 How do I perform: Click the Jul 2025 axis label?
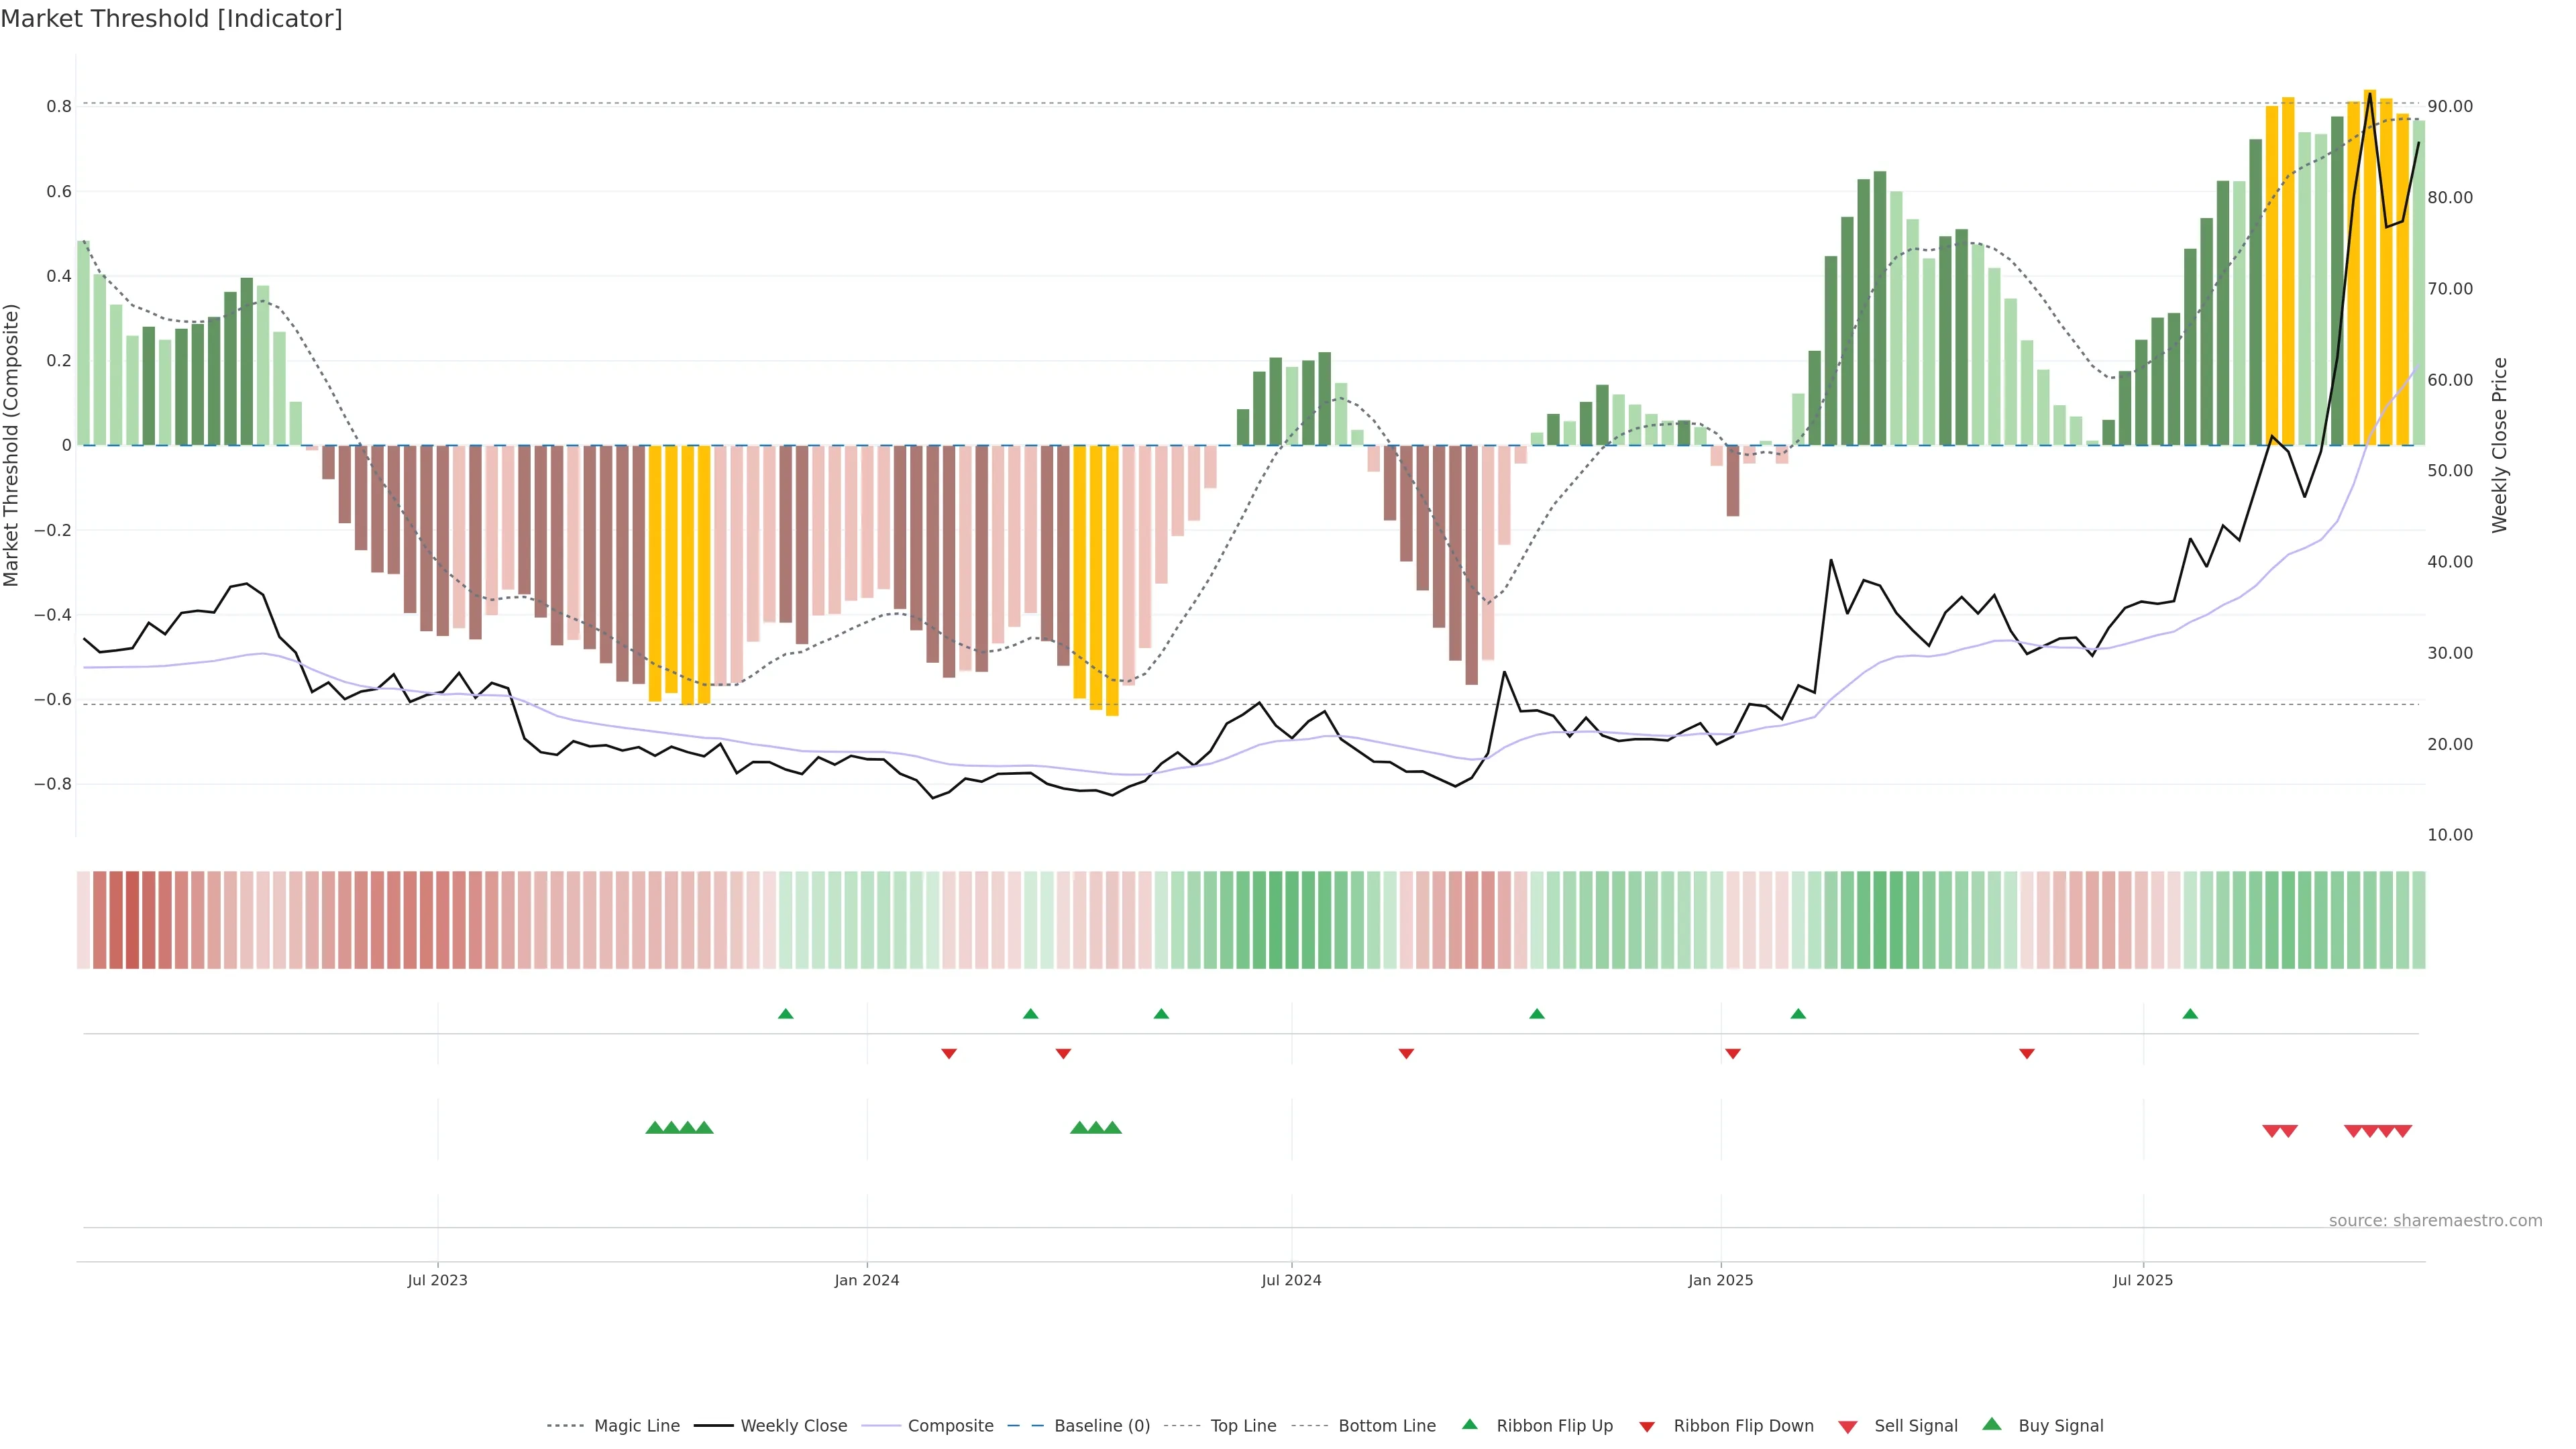coord(2143,1280)
